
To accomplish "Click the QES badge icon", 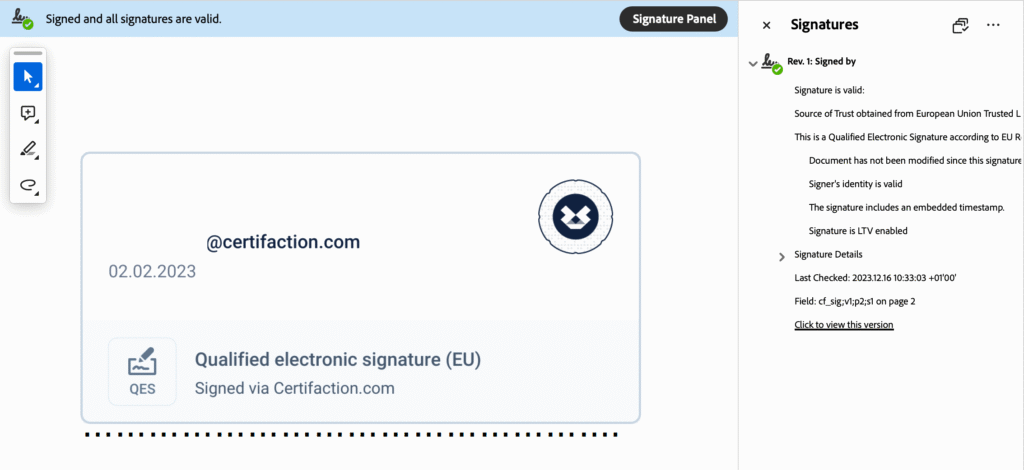I will coord(142,372).
